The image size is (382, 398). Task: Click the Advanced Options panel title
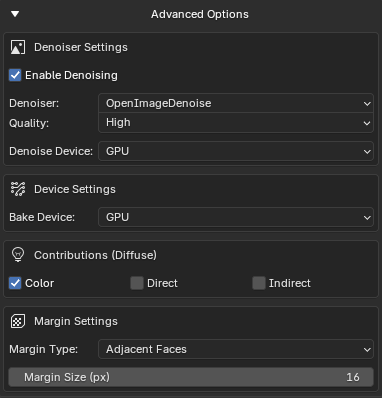coord(200,14)
